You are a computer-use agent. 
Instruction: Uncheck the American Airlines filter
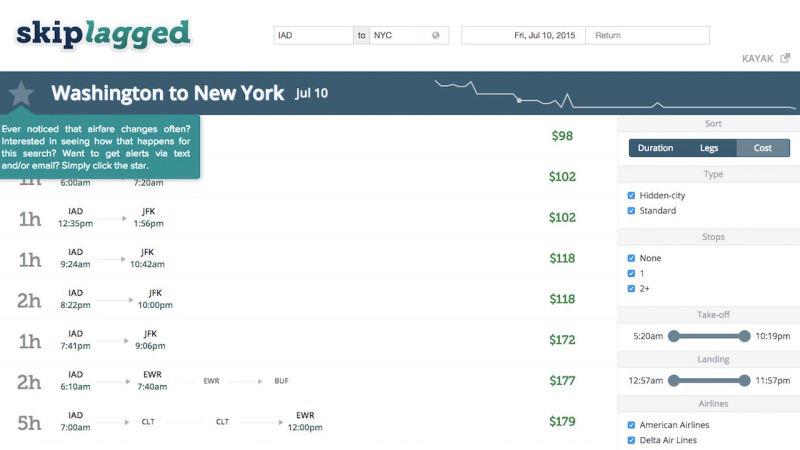coord(631,425)
